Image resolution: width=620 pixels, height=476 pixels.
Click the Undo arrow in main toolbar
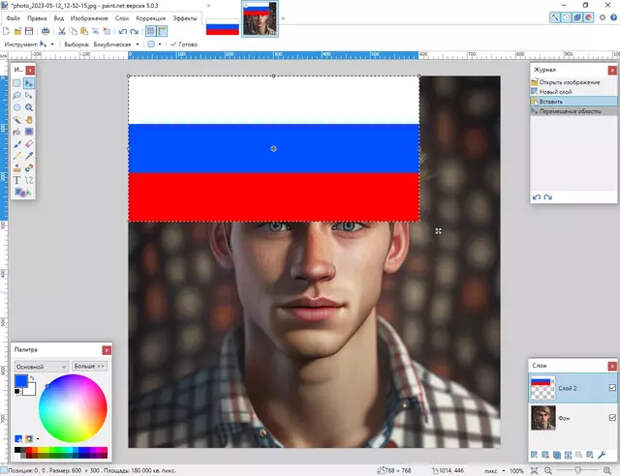click(123, 31)
